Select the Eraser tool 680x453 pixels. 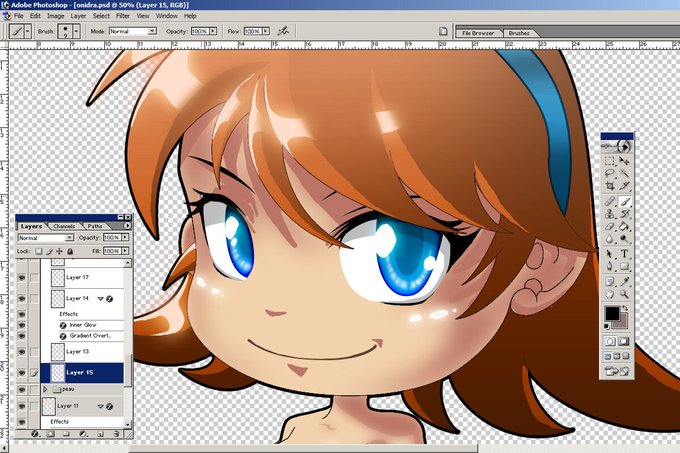coord(610,226)
